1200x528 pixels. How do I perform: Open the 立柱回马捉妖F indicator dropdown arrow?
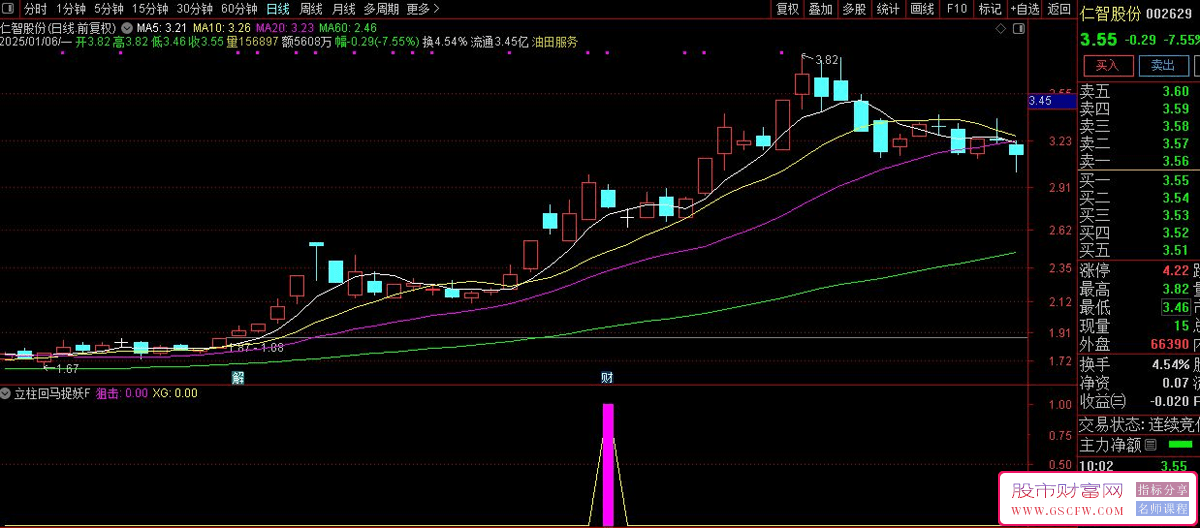coord(6,393)
